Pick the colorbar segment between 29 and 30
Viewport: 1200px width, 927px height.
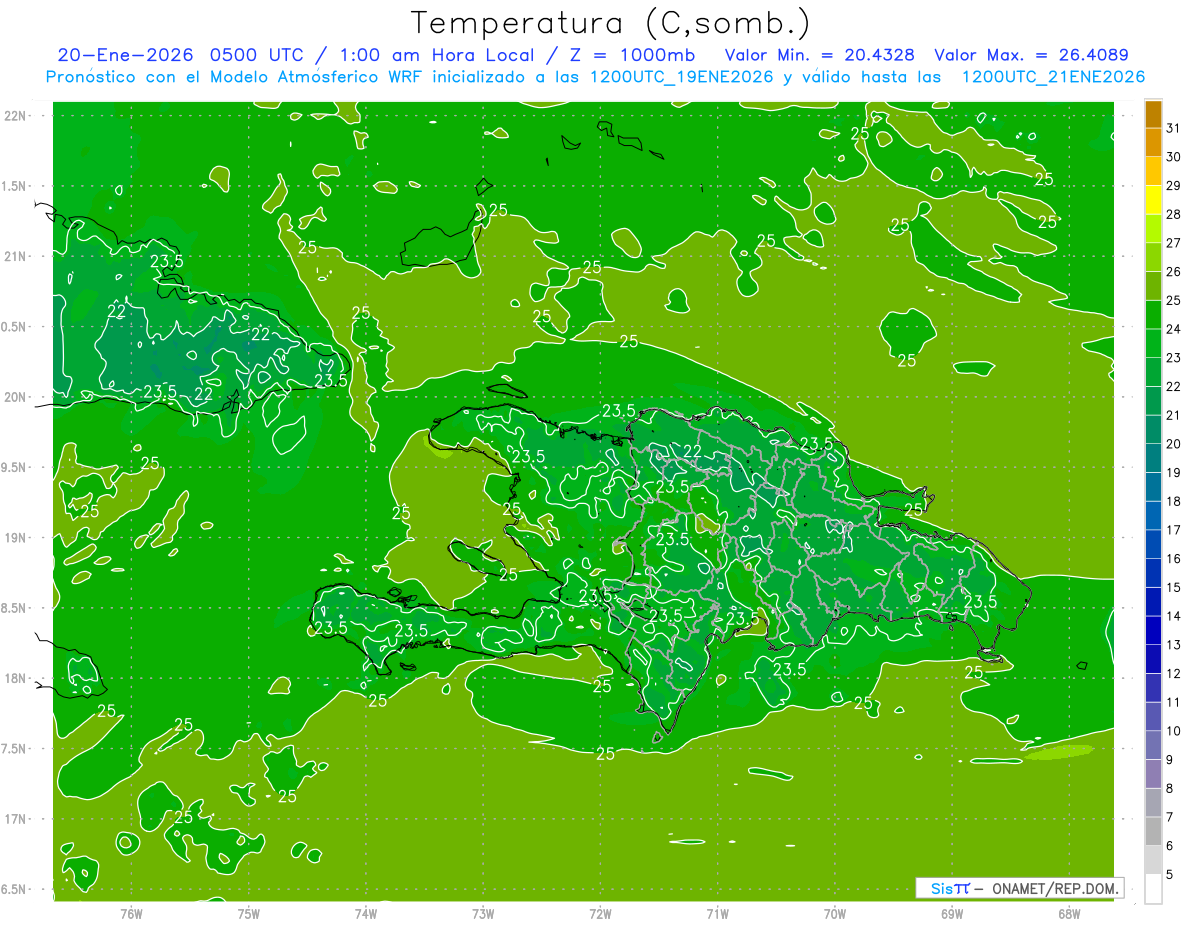point(1153,171)
